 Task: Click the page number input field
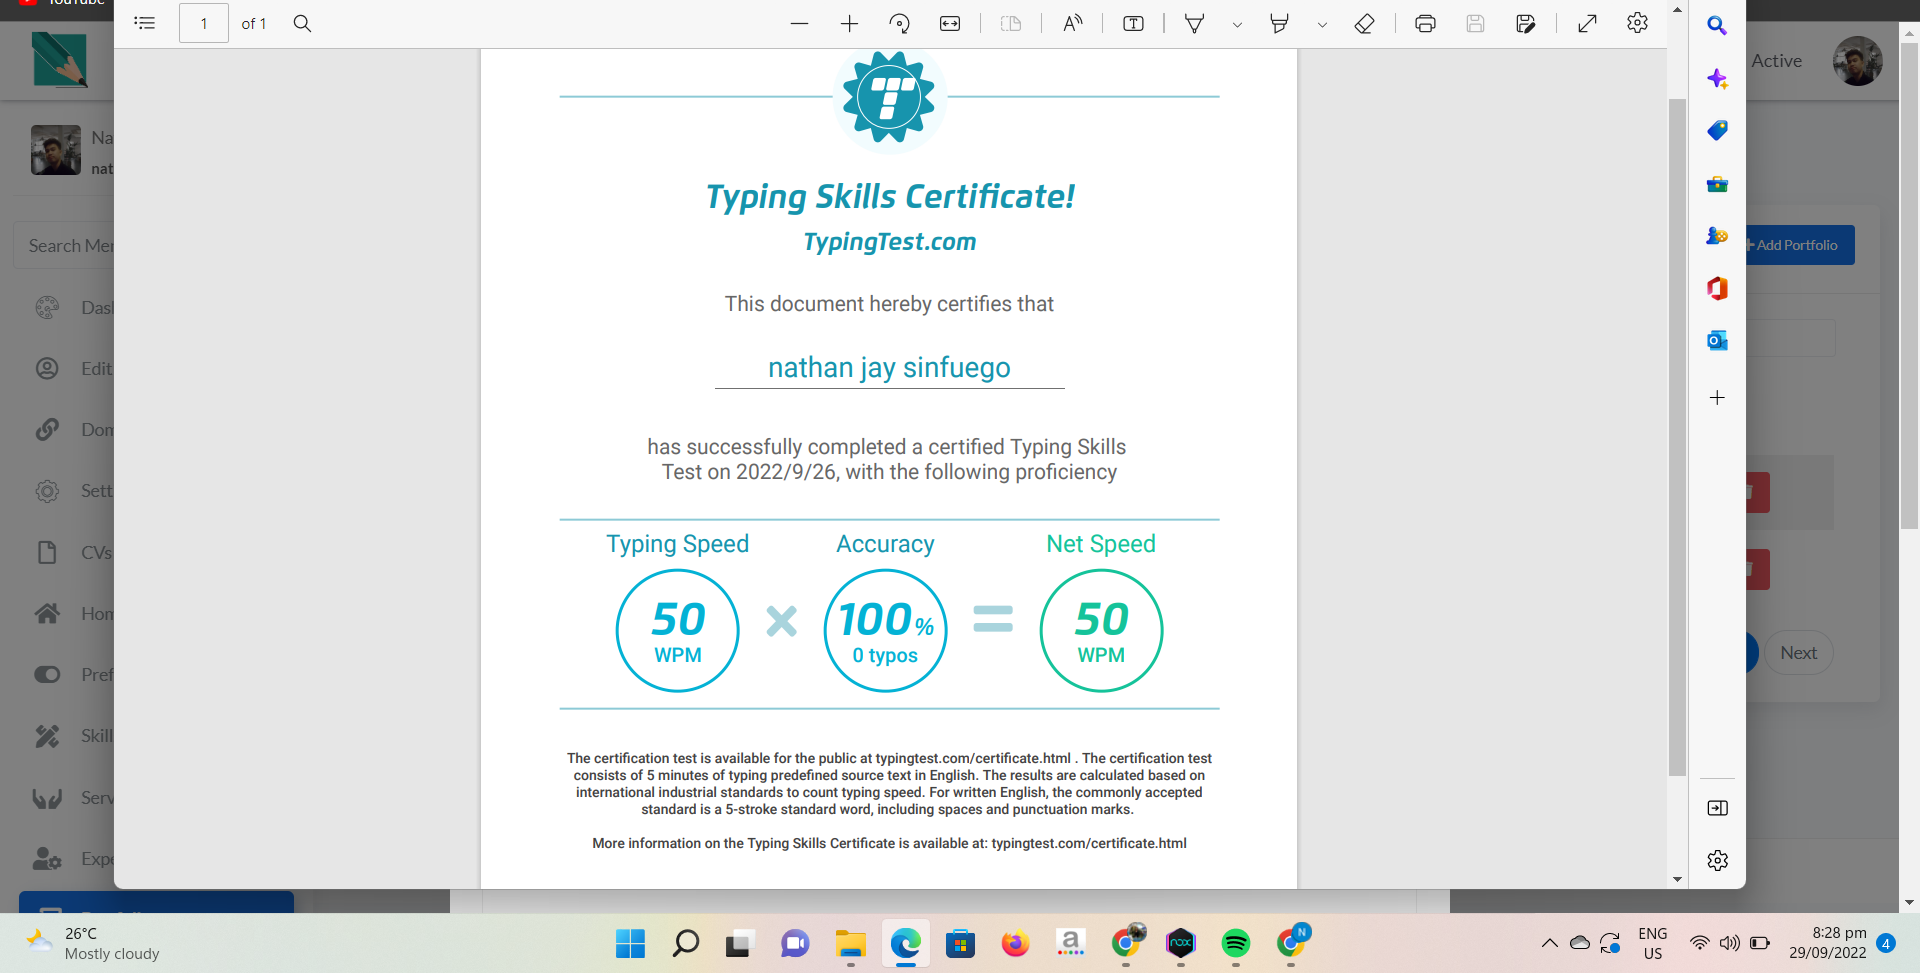pos(204,23)
